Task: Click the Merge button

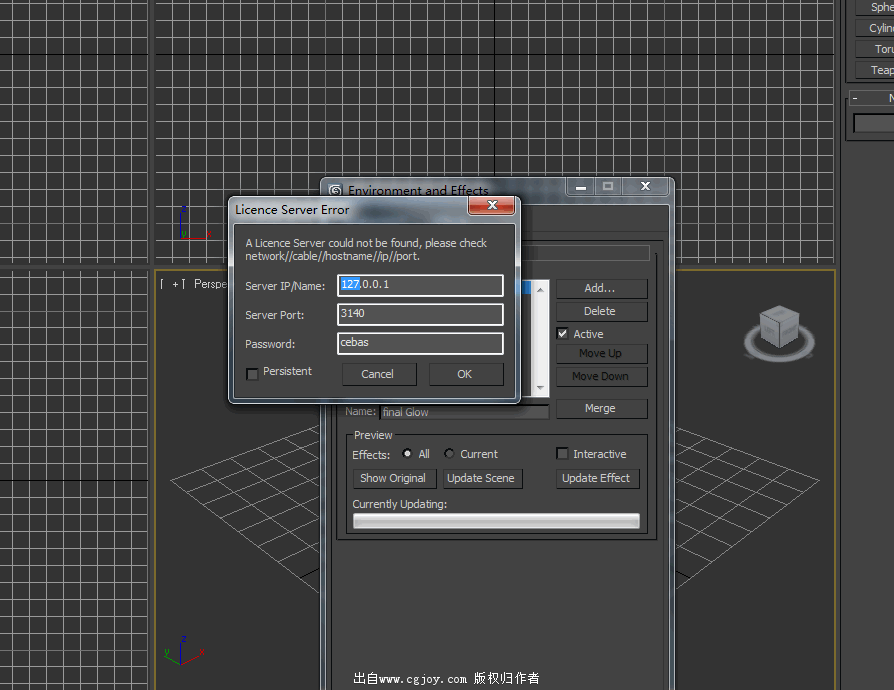Action: (602, 408)
